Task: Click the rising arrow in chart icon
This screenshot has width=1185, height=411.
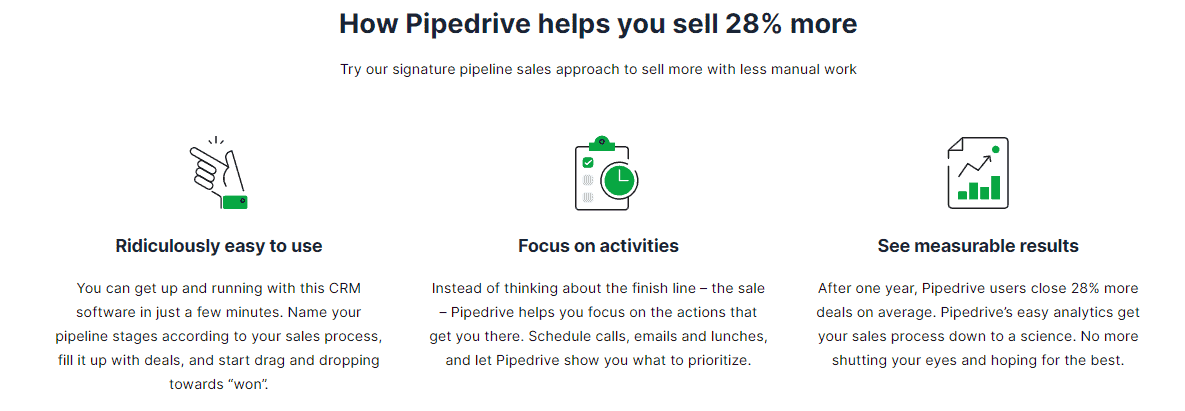Action: click(x=976, y=166)
